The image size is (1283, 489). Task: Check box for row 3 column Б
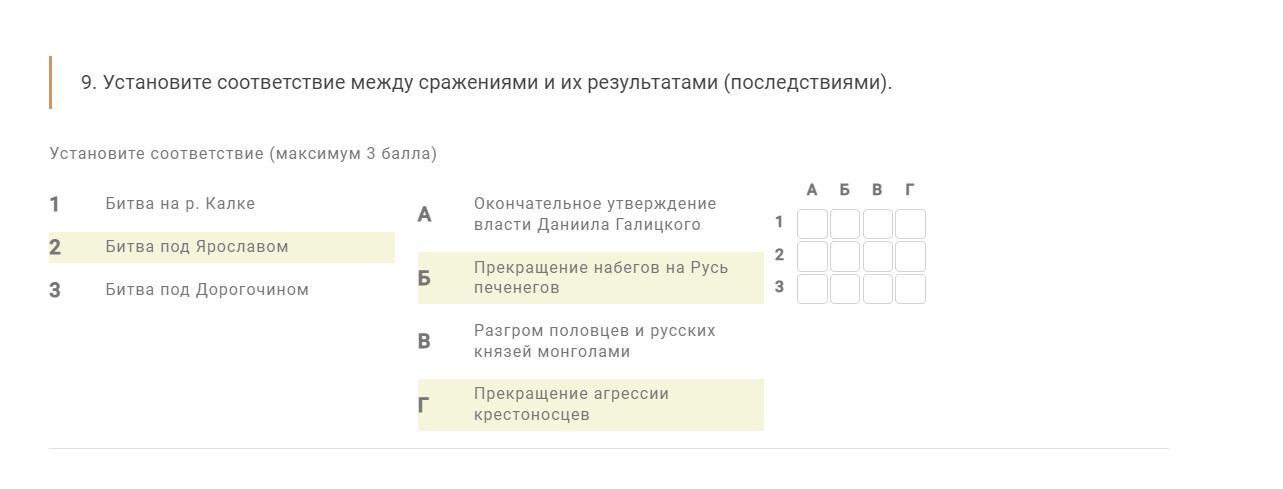(845, 289)
